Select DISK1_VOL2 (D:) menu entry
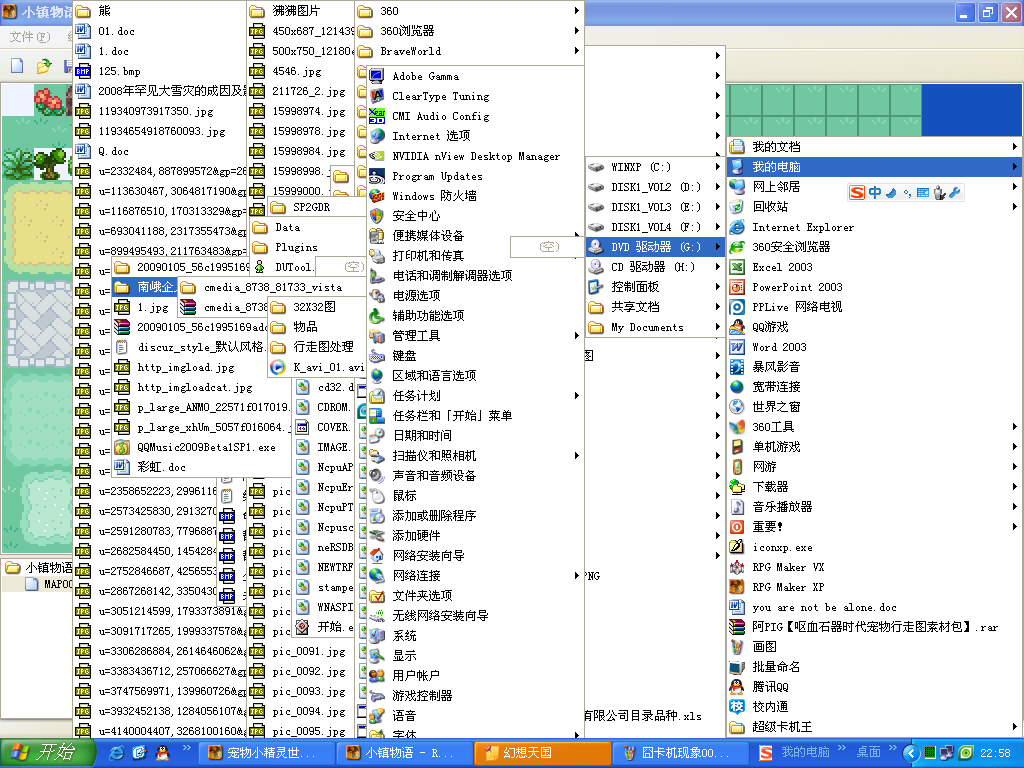This screenshot has height=768, width=1024. pyautogui.click(x=655, y=187)
